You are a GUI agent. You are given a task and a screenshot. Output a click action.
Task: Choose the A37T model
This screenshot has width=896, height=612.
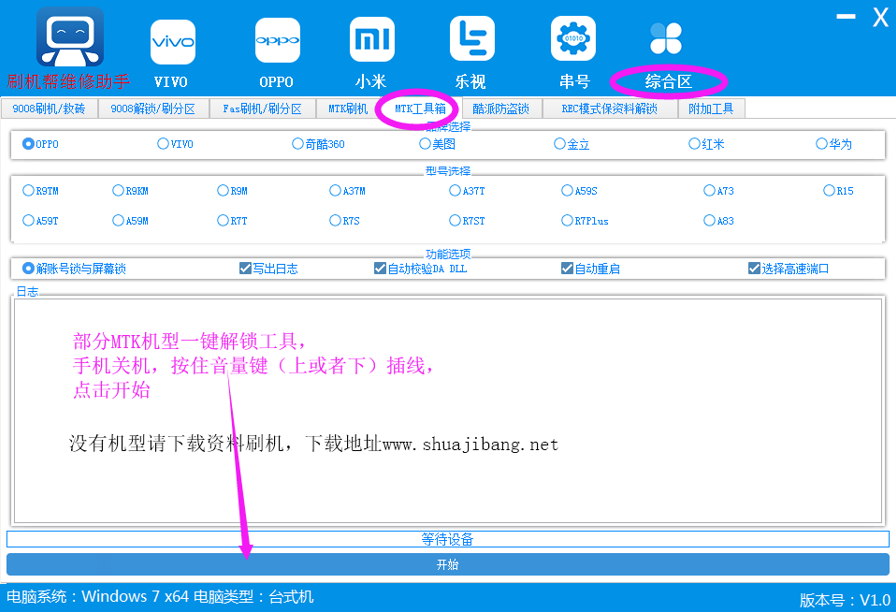point(455,191)
